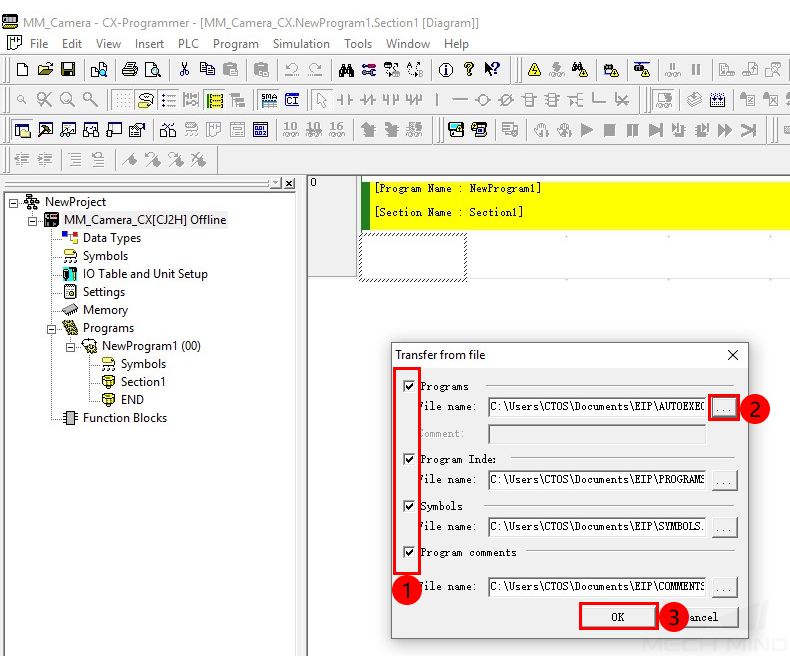Close the Transfer from file dialog
Viewport: 790px width, 656px height.
pos(733,355)
